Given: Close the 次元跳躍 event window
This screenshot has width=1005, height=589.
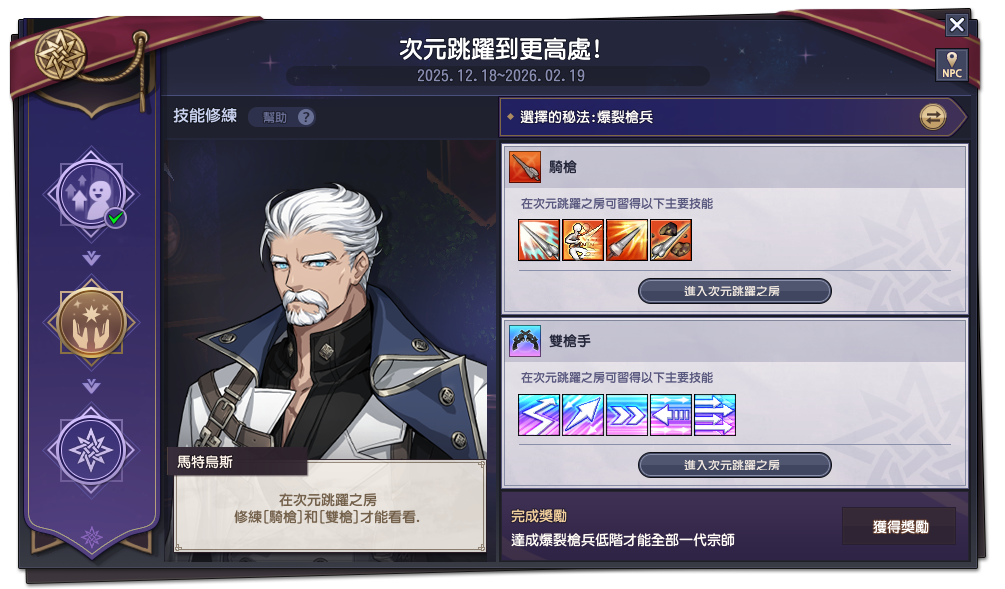Looking at the screenshot, I should (x=957, y=25).
